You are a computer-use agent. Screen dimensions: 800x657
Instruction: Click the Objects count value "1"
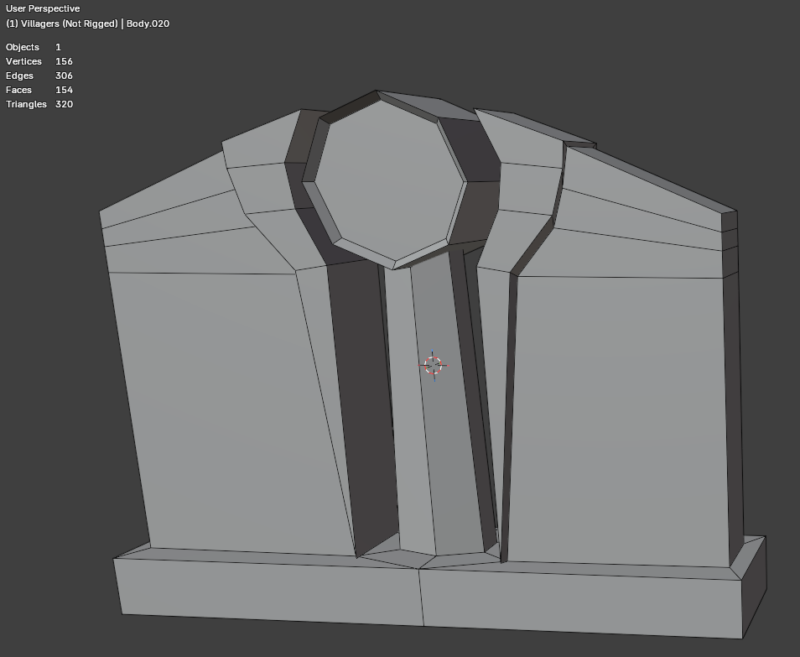(58, 47)
